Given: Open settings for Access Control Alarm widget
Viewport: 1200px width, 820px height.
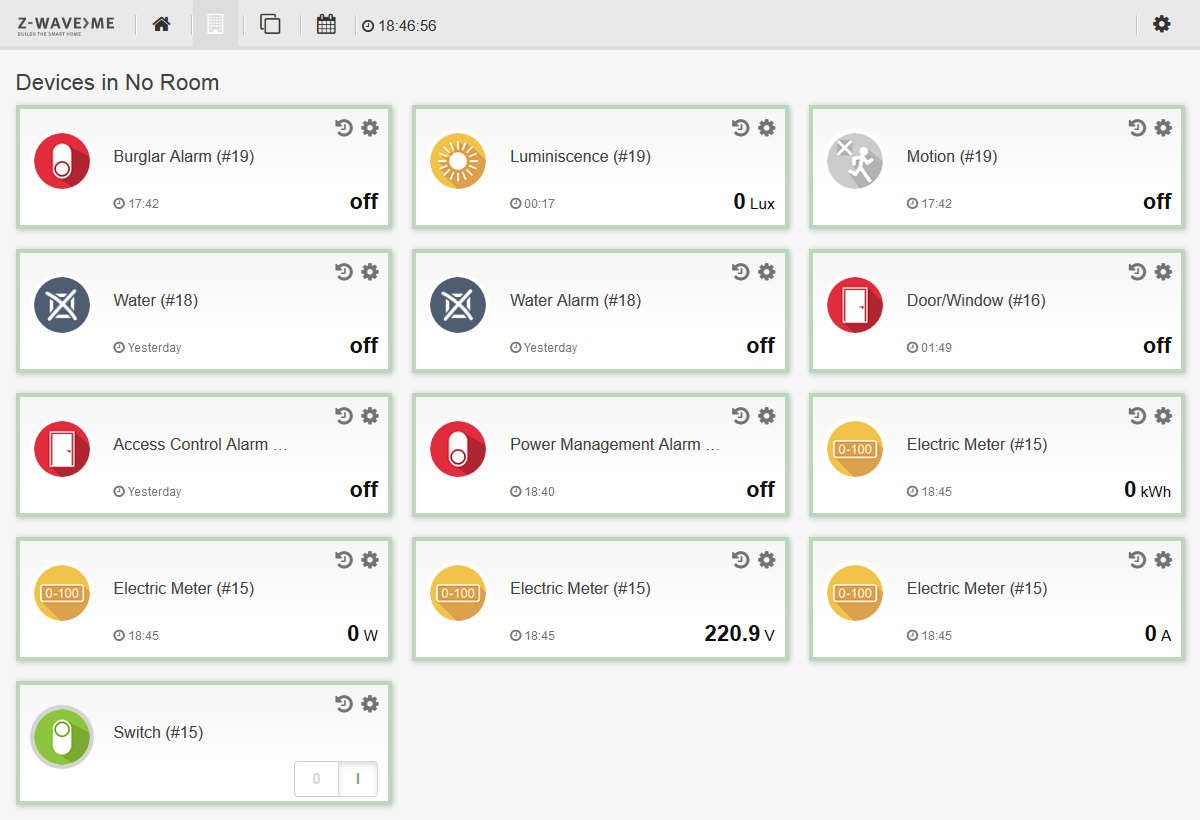Looking at the screenshot, I should [x=370, y=416].
